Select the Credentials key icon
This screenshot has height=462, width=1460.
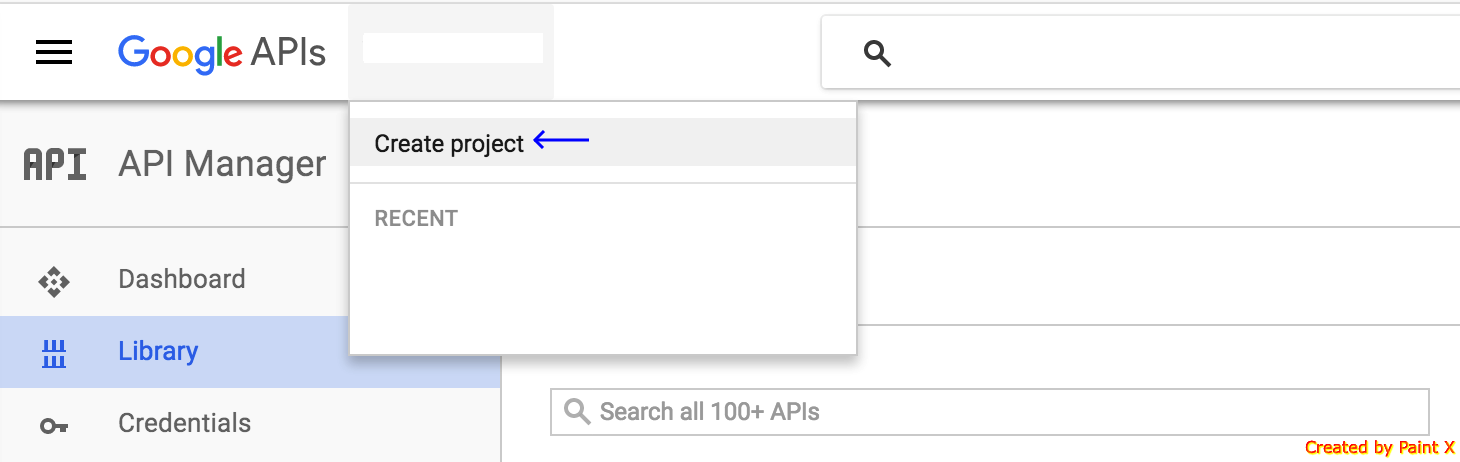click(x=54, y=426)
